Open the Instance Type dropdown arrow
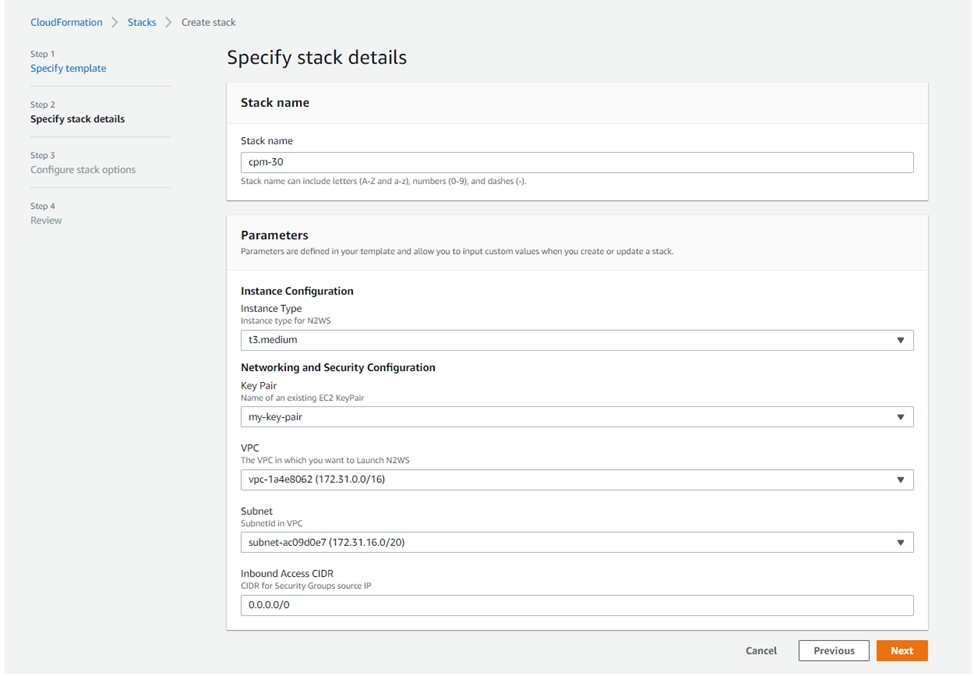The image size is (974, 676). (x=899, y=340)
